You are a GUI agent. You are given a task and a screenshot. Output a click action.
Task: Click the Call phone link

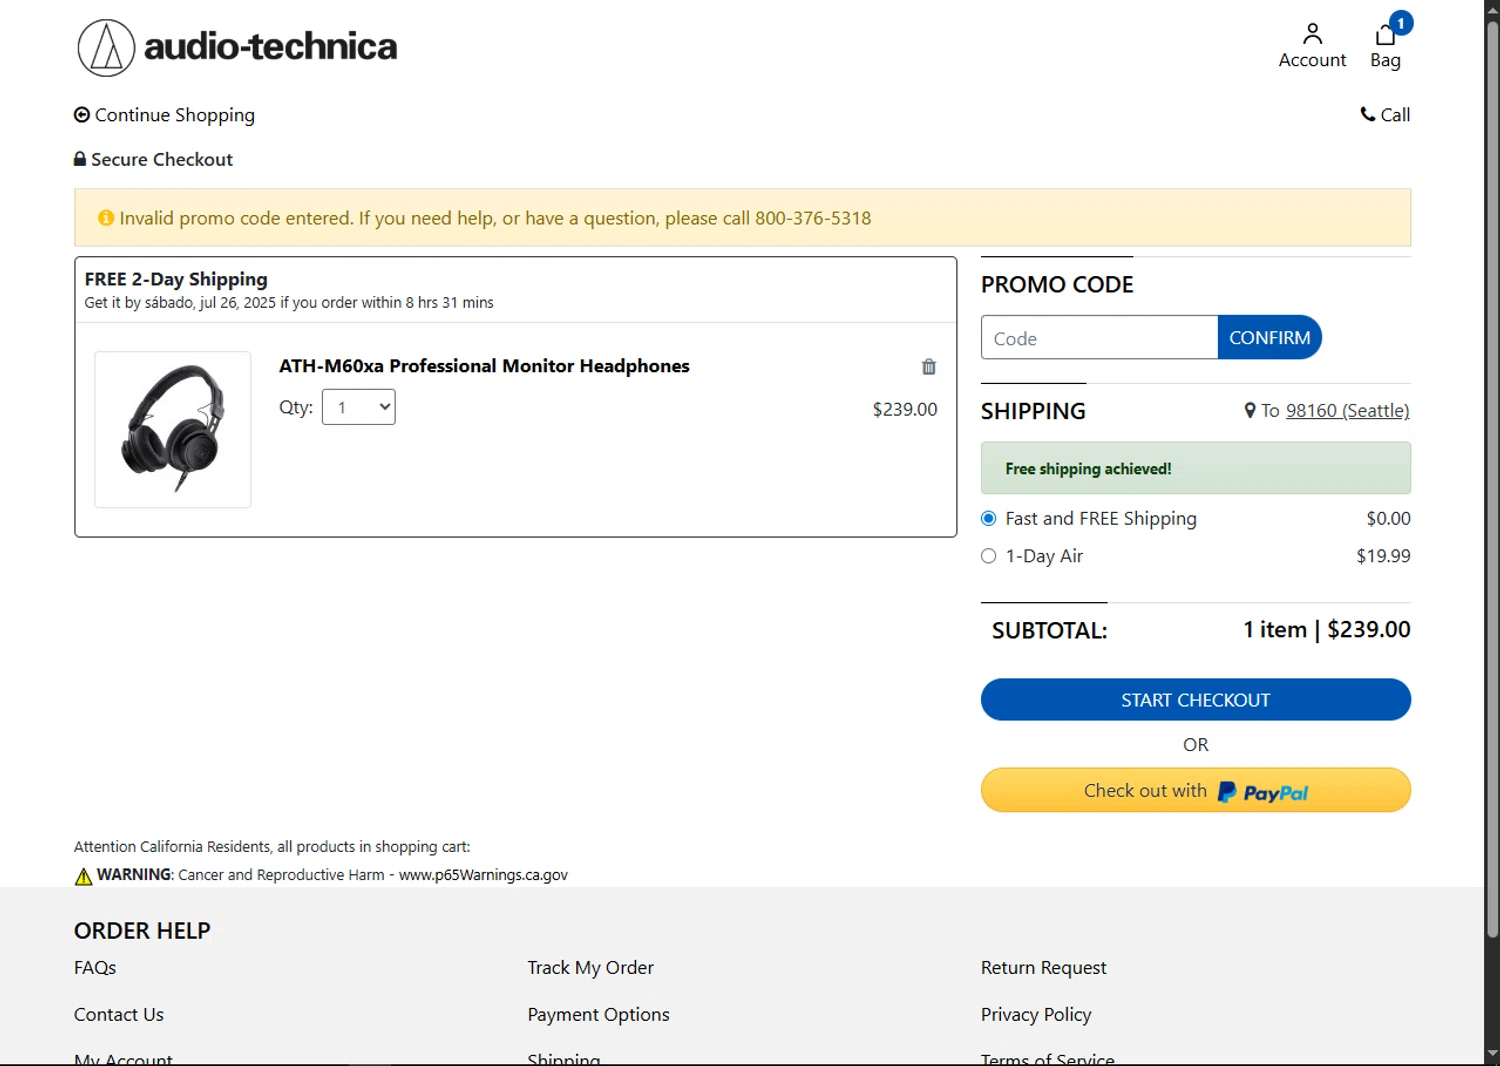point(1385,115)
